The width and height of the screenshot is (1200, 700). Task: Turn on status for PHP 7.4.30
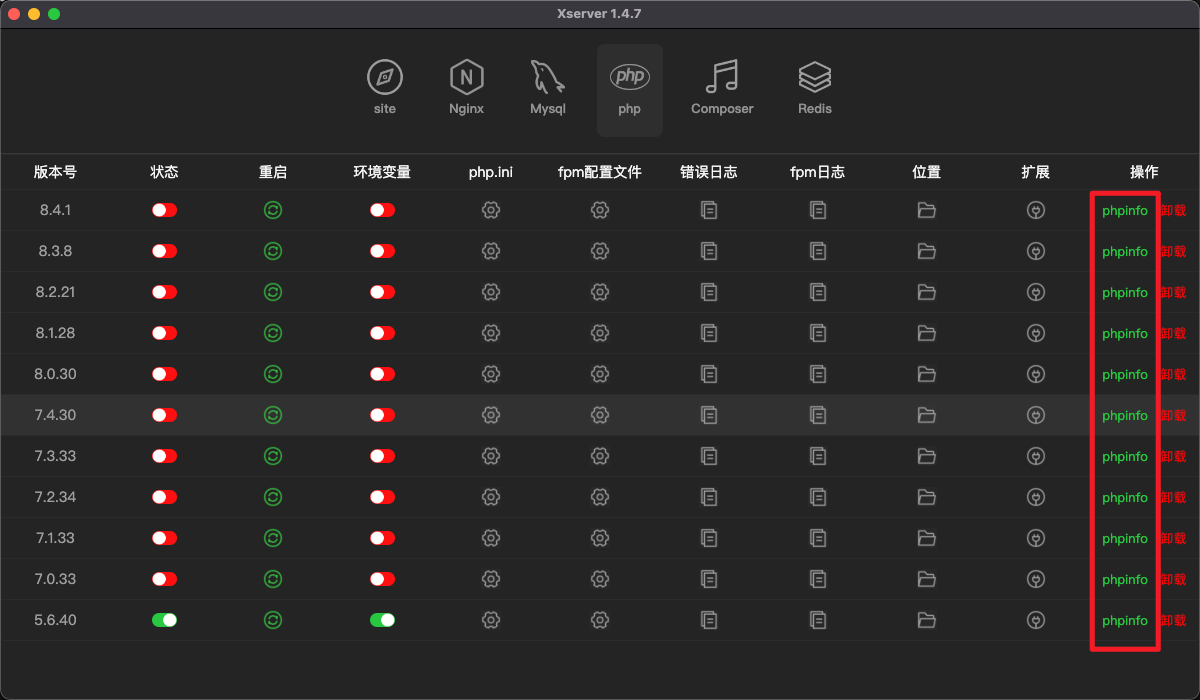(164, 415)
